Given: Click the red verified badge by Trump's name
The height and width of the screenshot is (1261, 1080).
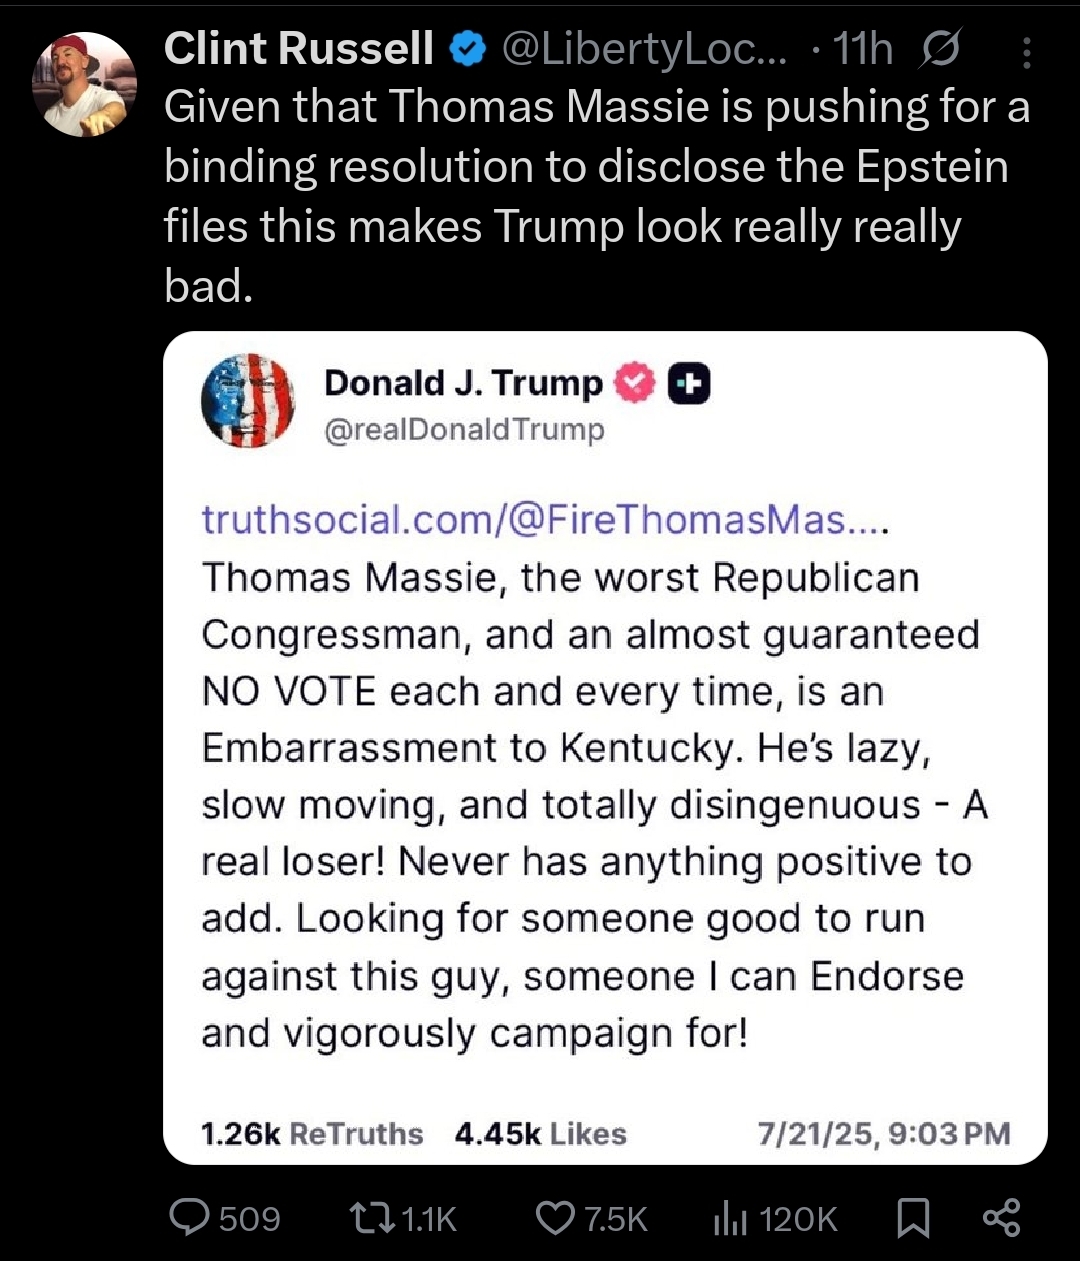Looking at the screenshot, I should (x=634, y=383).
